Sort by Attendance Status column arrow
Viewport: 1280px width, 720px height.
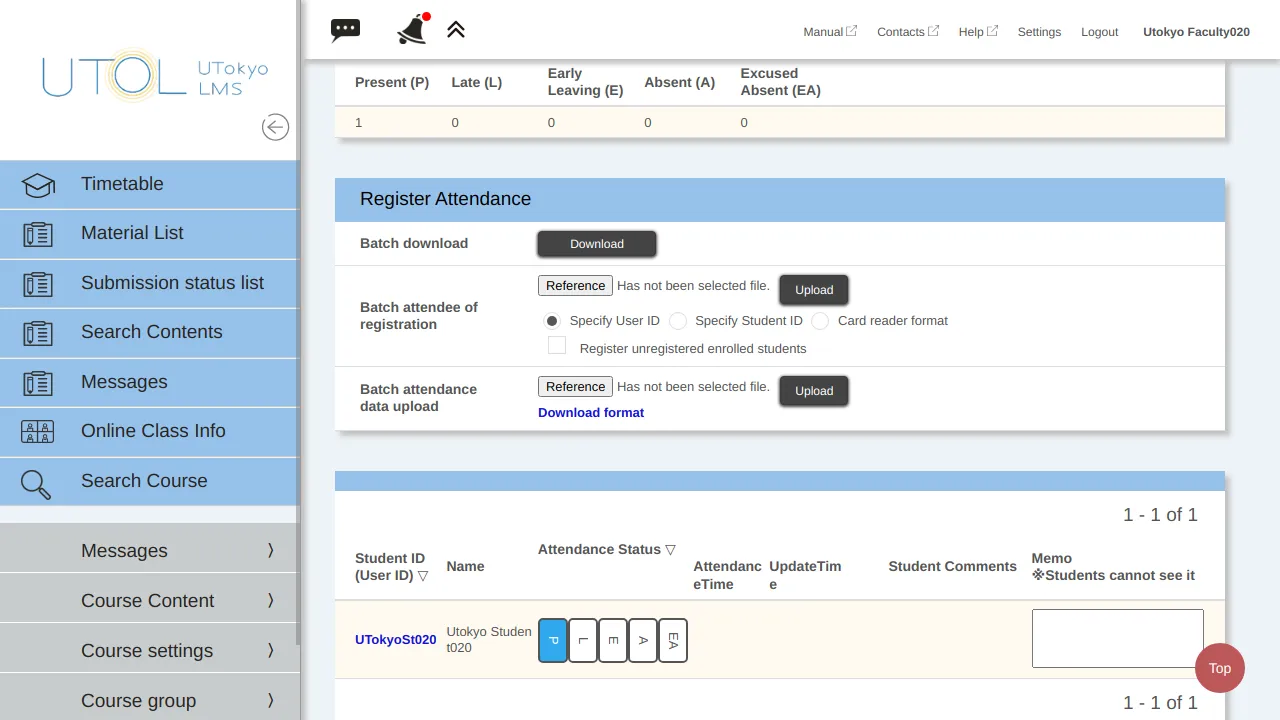pyautogui.click(x=671, y=550)
